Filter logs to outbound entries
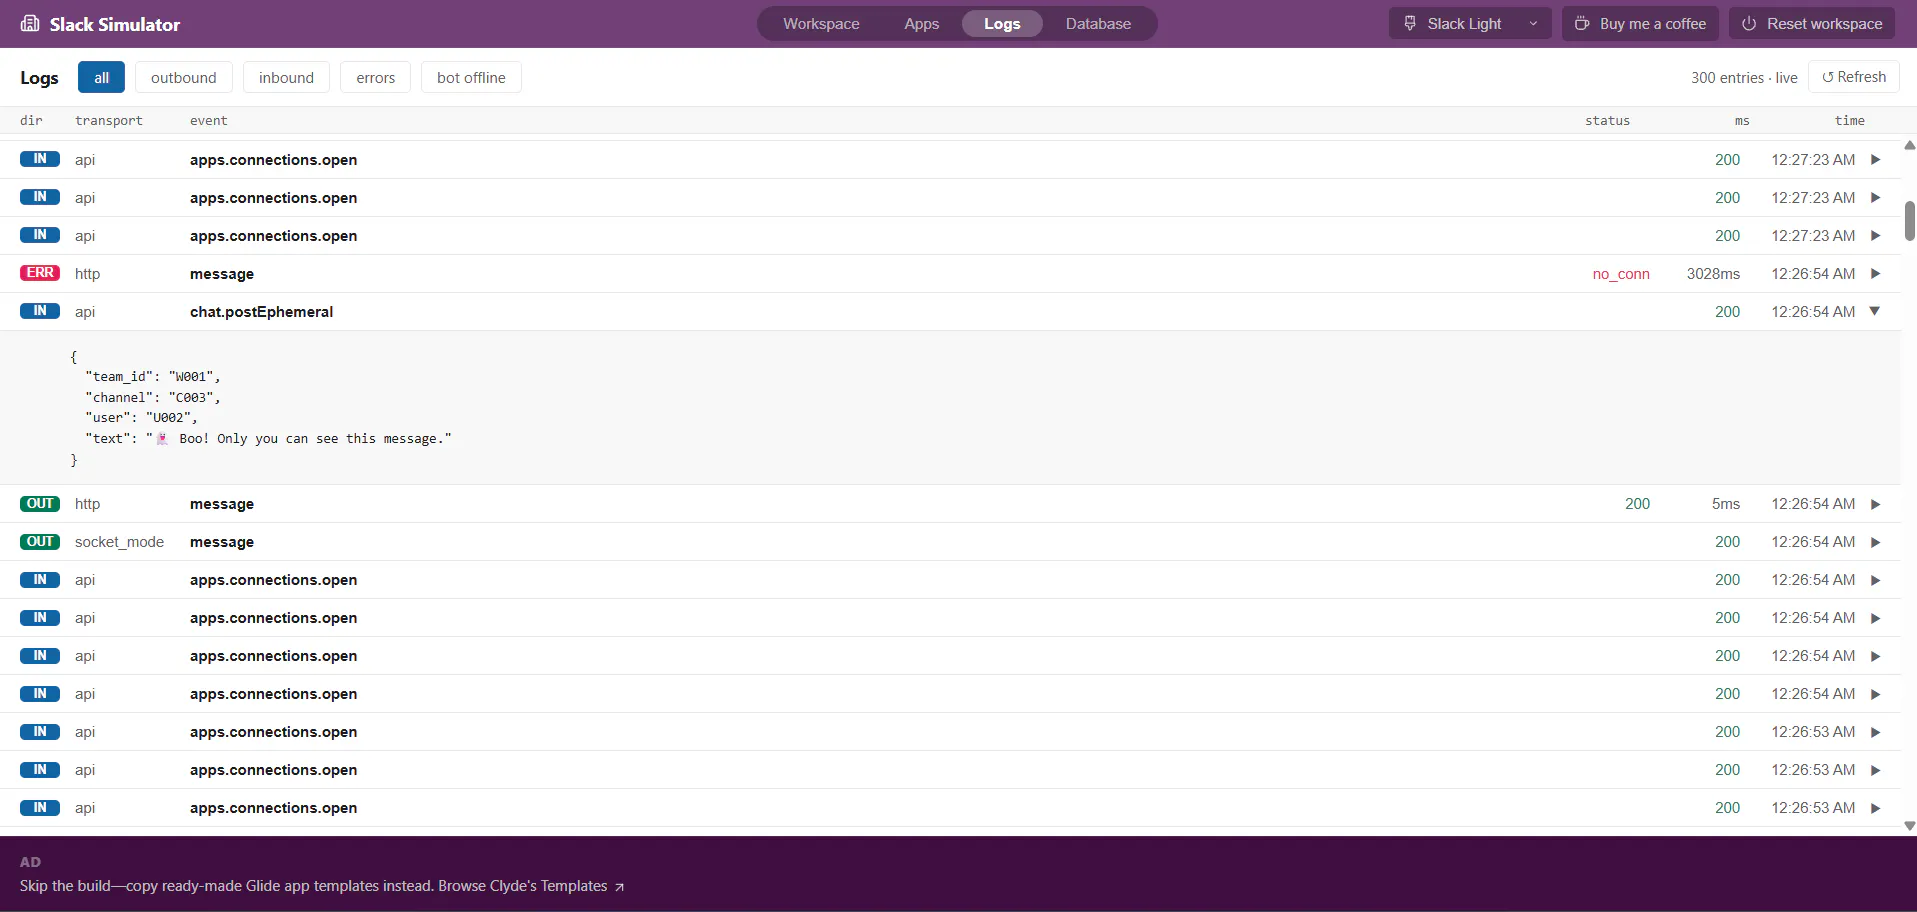 click(x=183, y=77)
